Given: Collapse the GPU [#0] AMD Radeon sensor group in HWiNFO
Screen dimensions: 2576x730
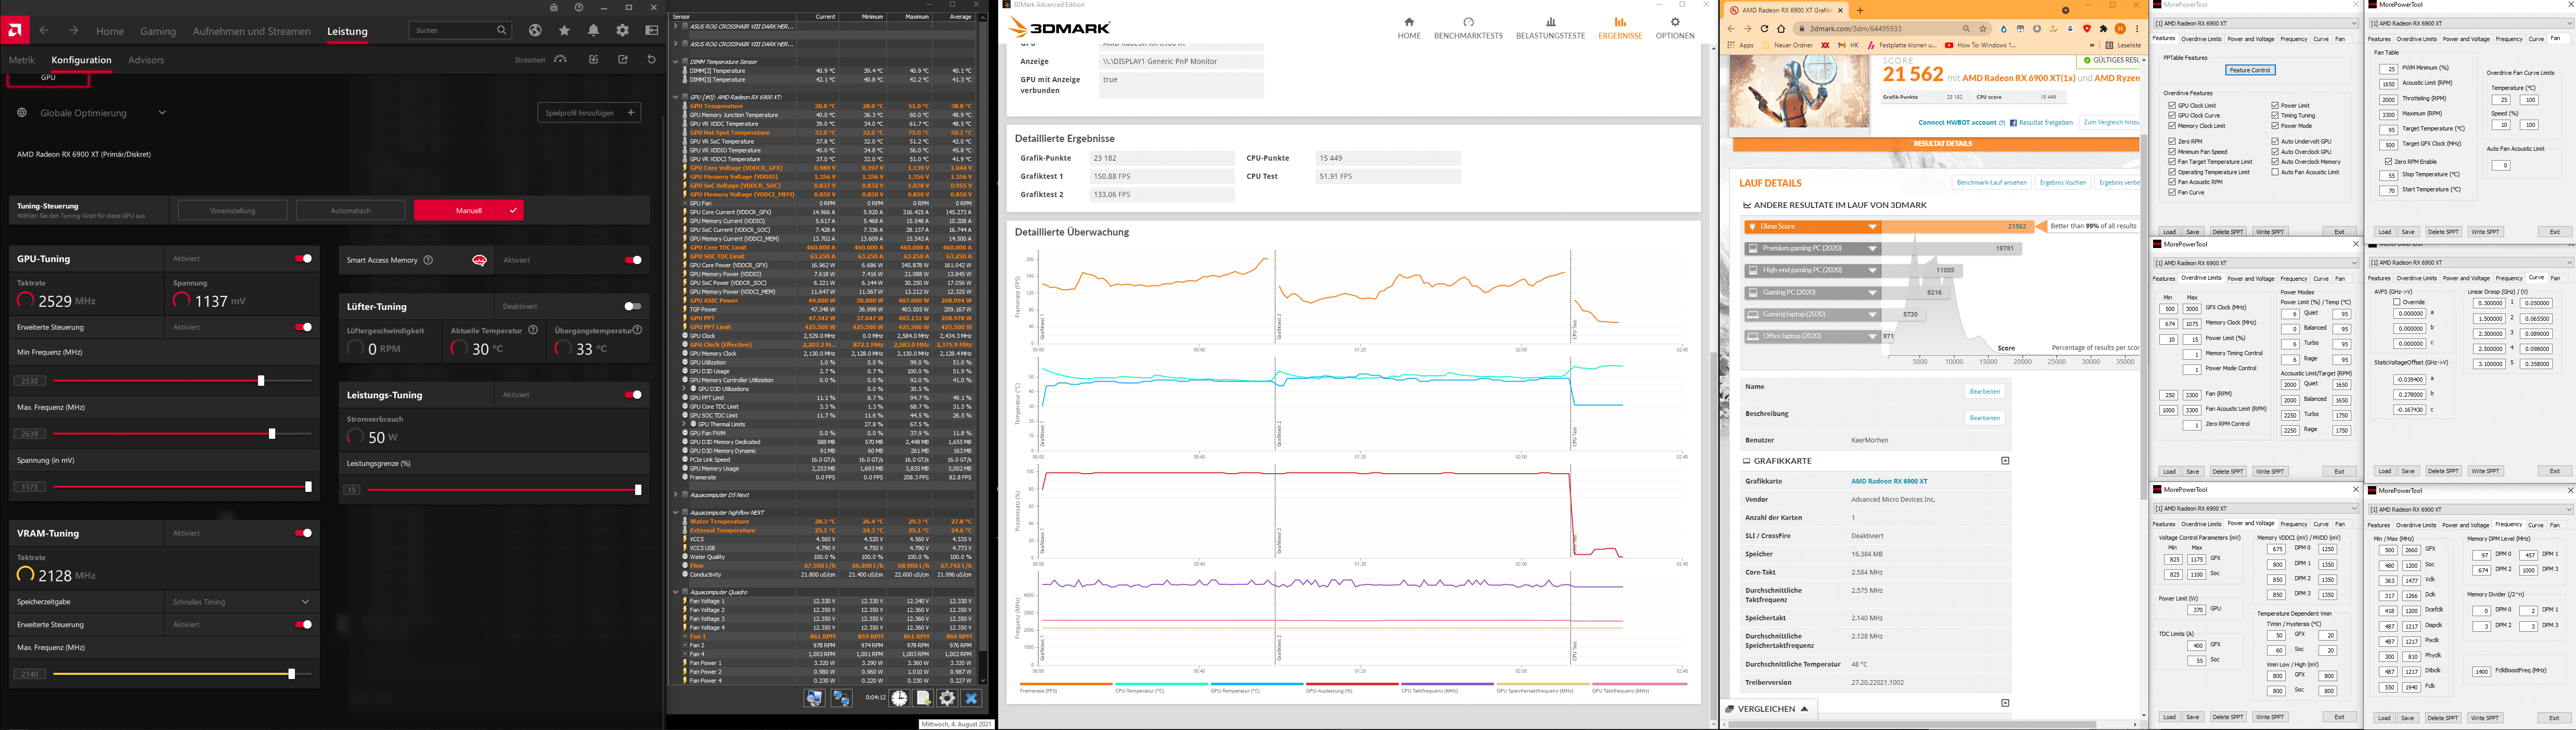Looking at the screenshot, I should 676,97.
